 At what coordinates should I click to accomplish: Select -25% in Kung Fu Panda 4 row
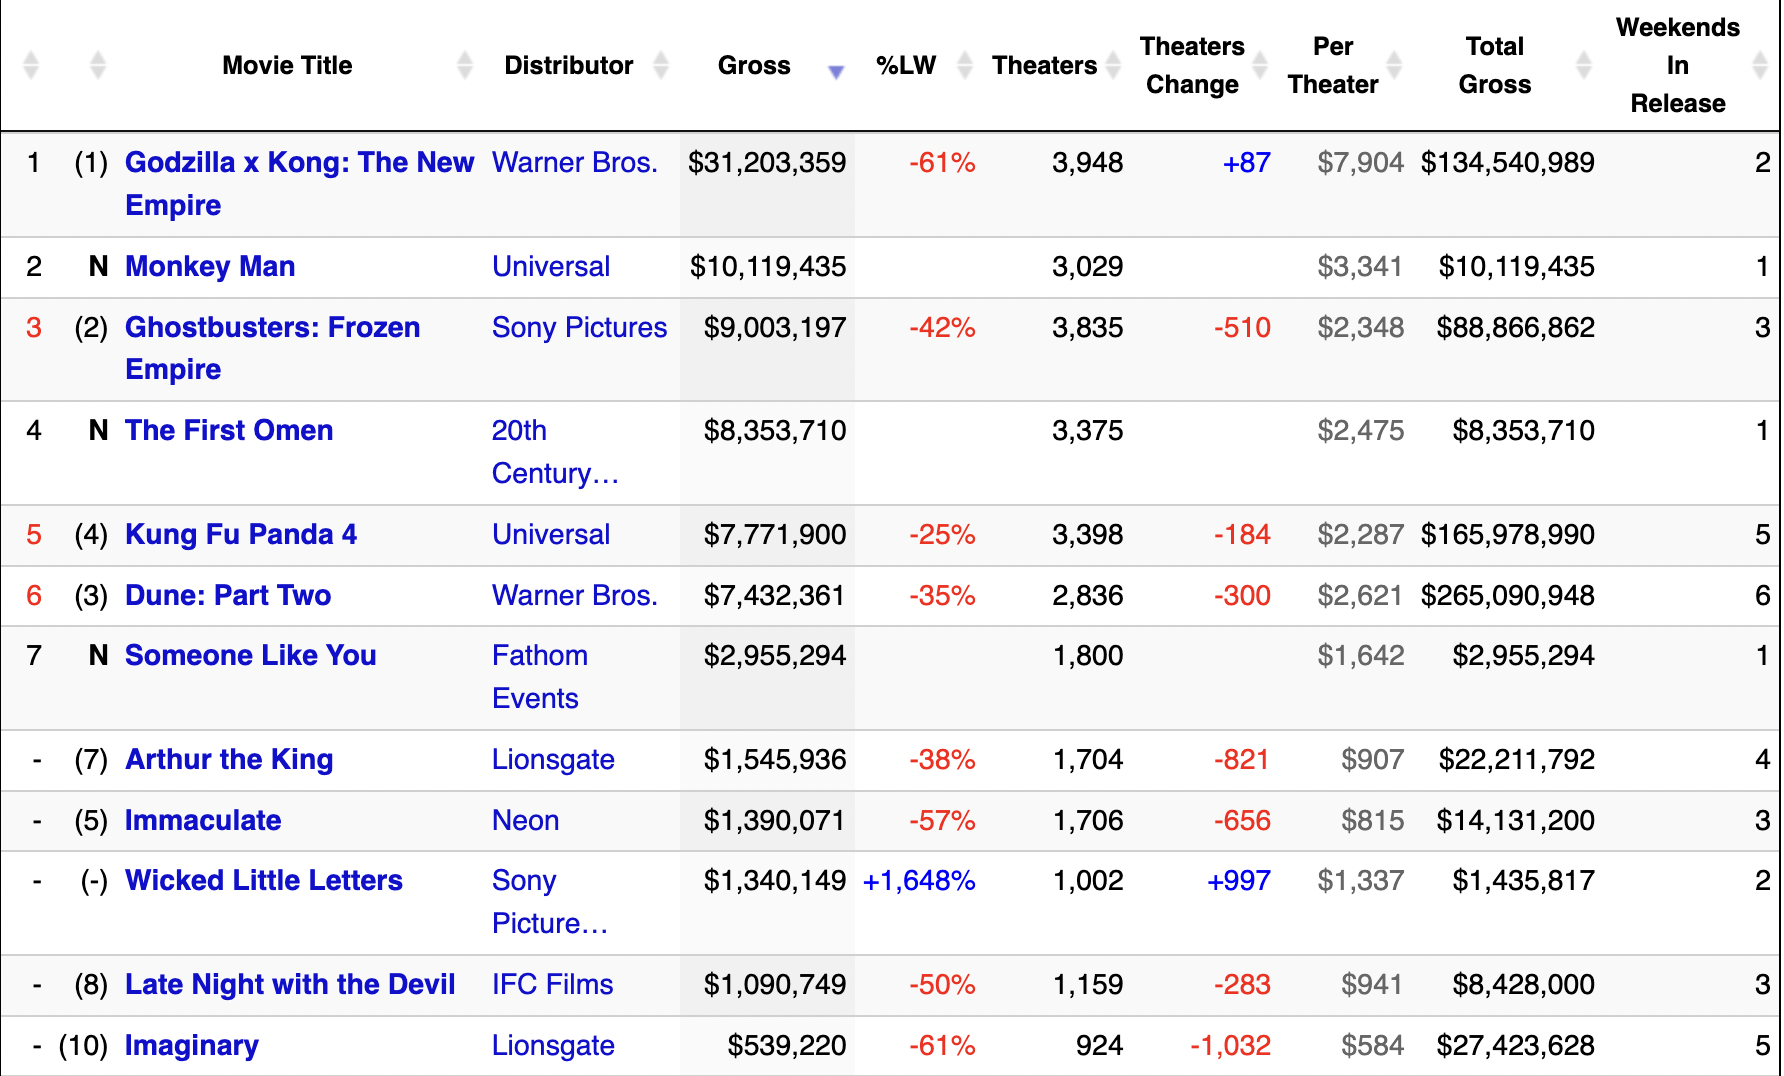click(942, 534)
